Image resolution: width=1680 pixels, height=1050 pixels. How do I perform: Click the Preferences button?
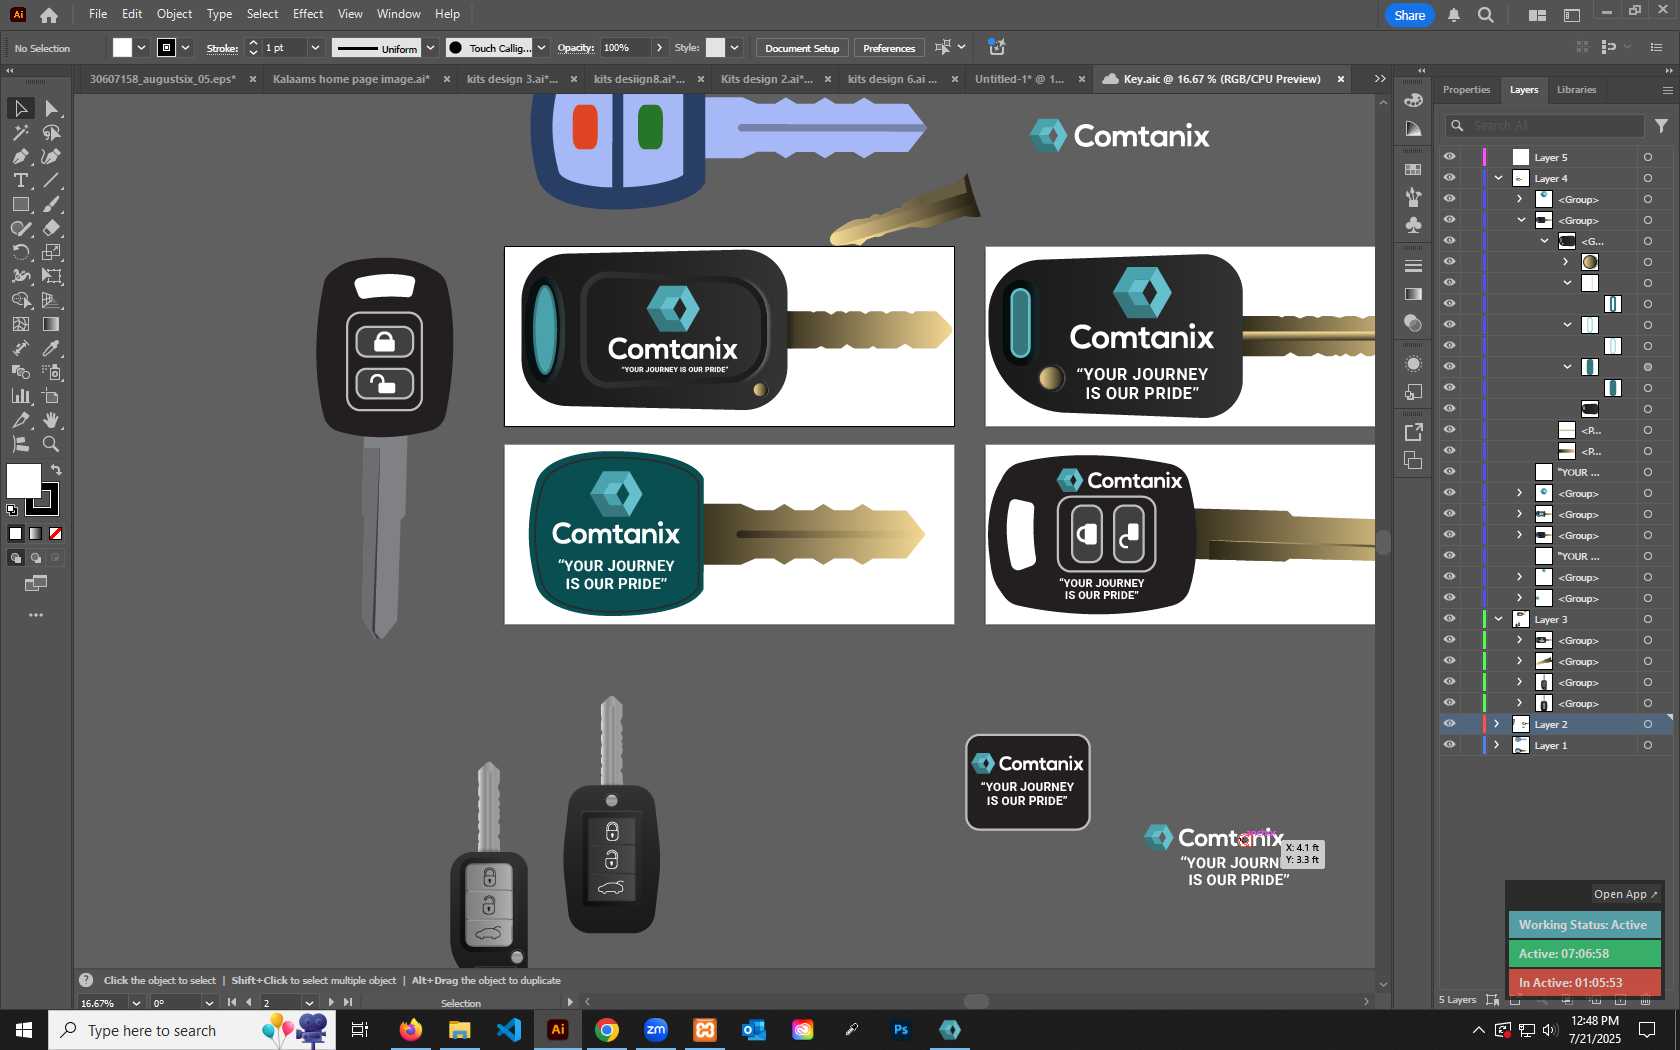[889, 48]
